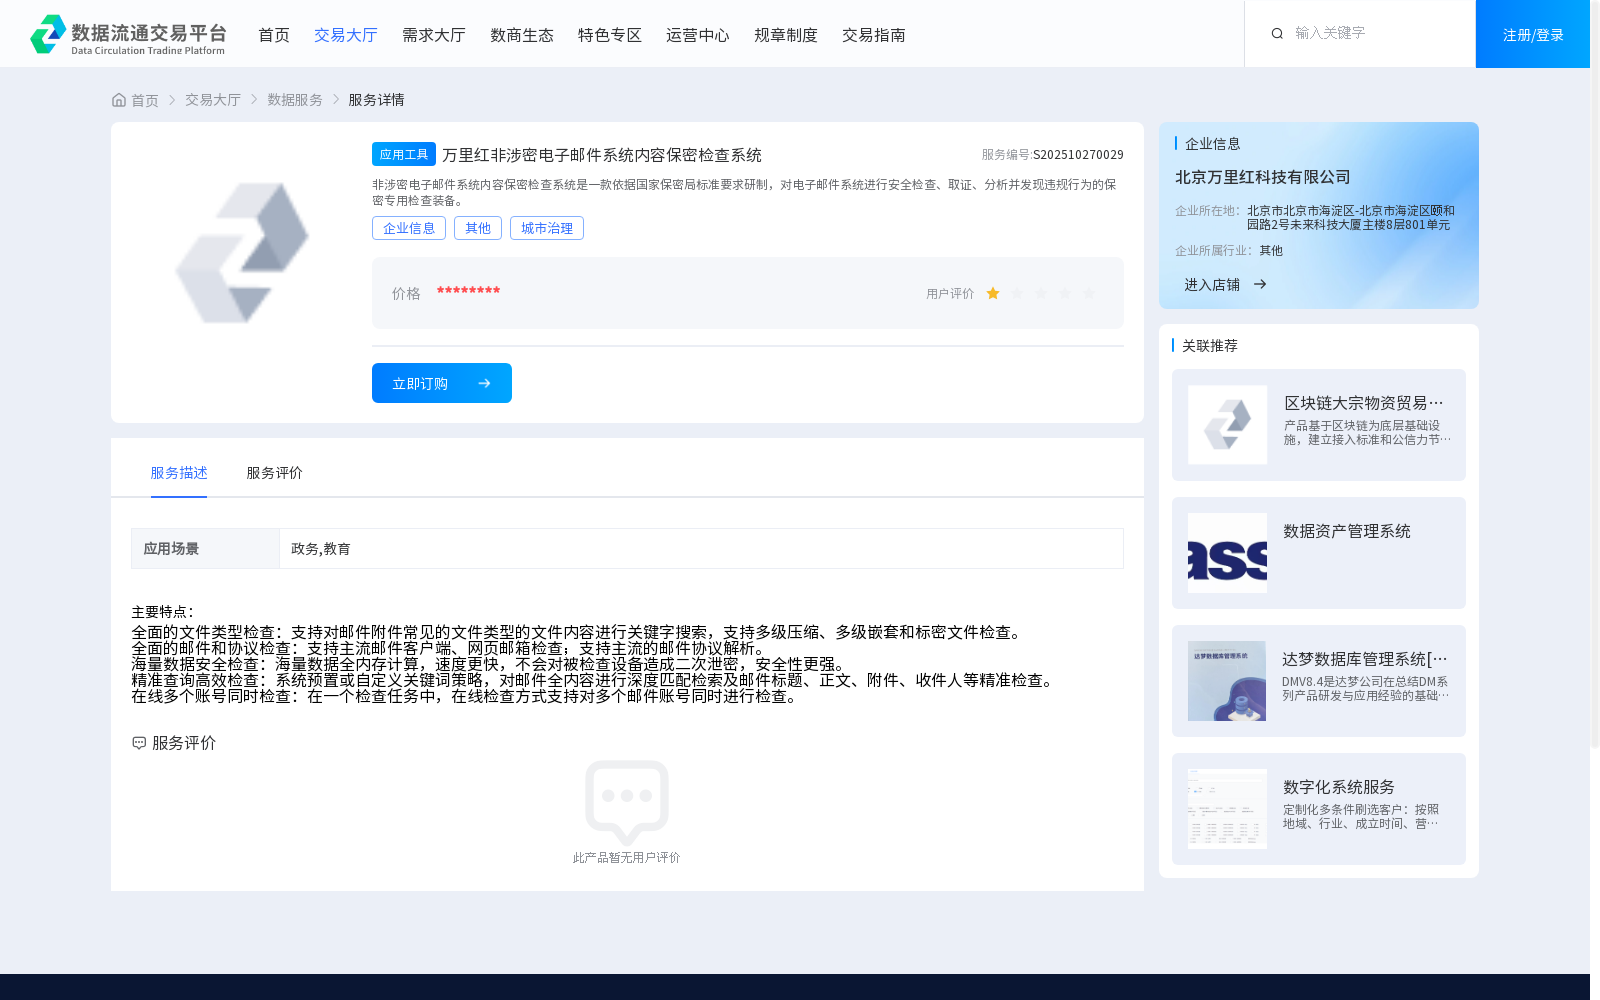Click the search magnifier icon
Screen dimensions: 1600x1000
1277,34
